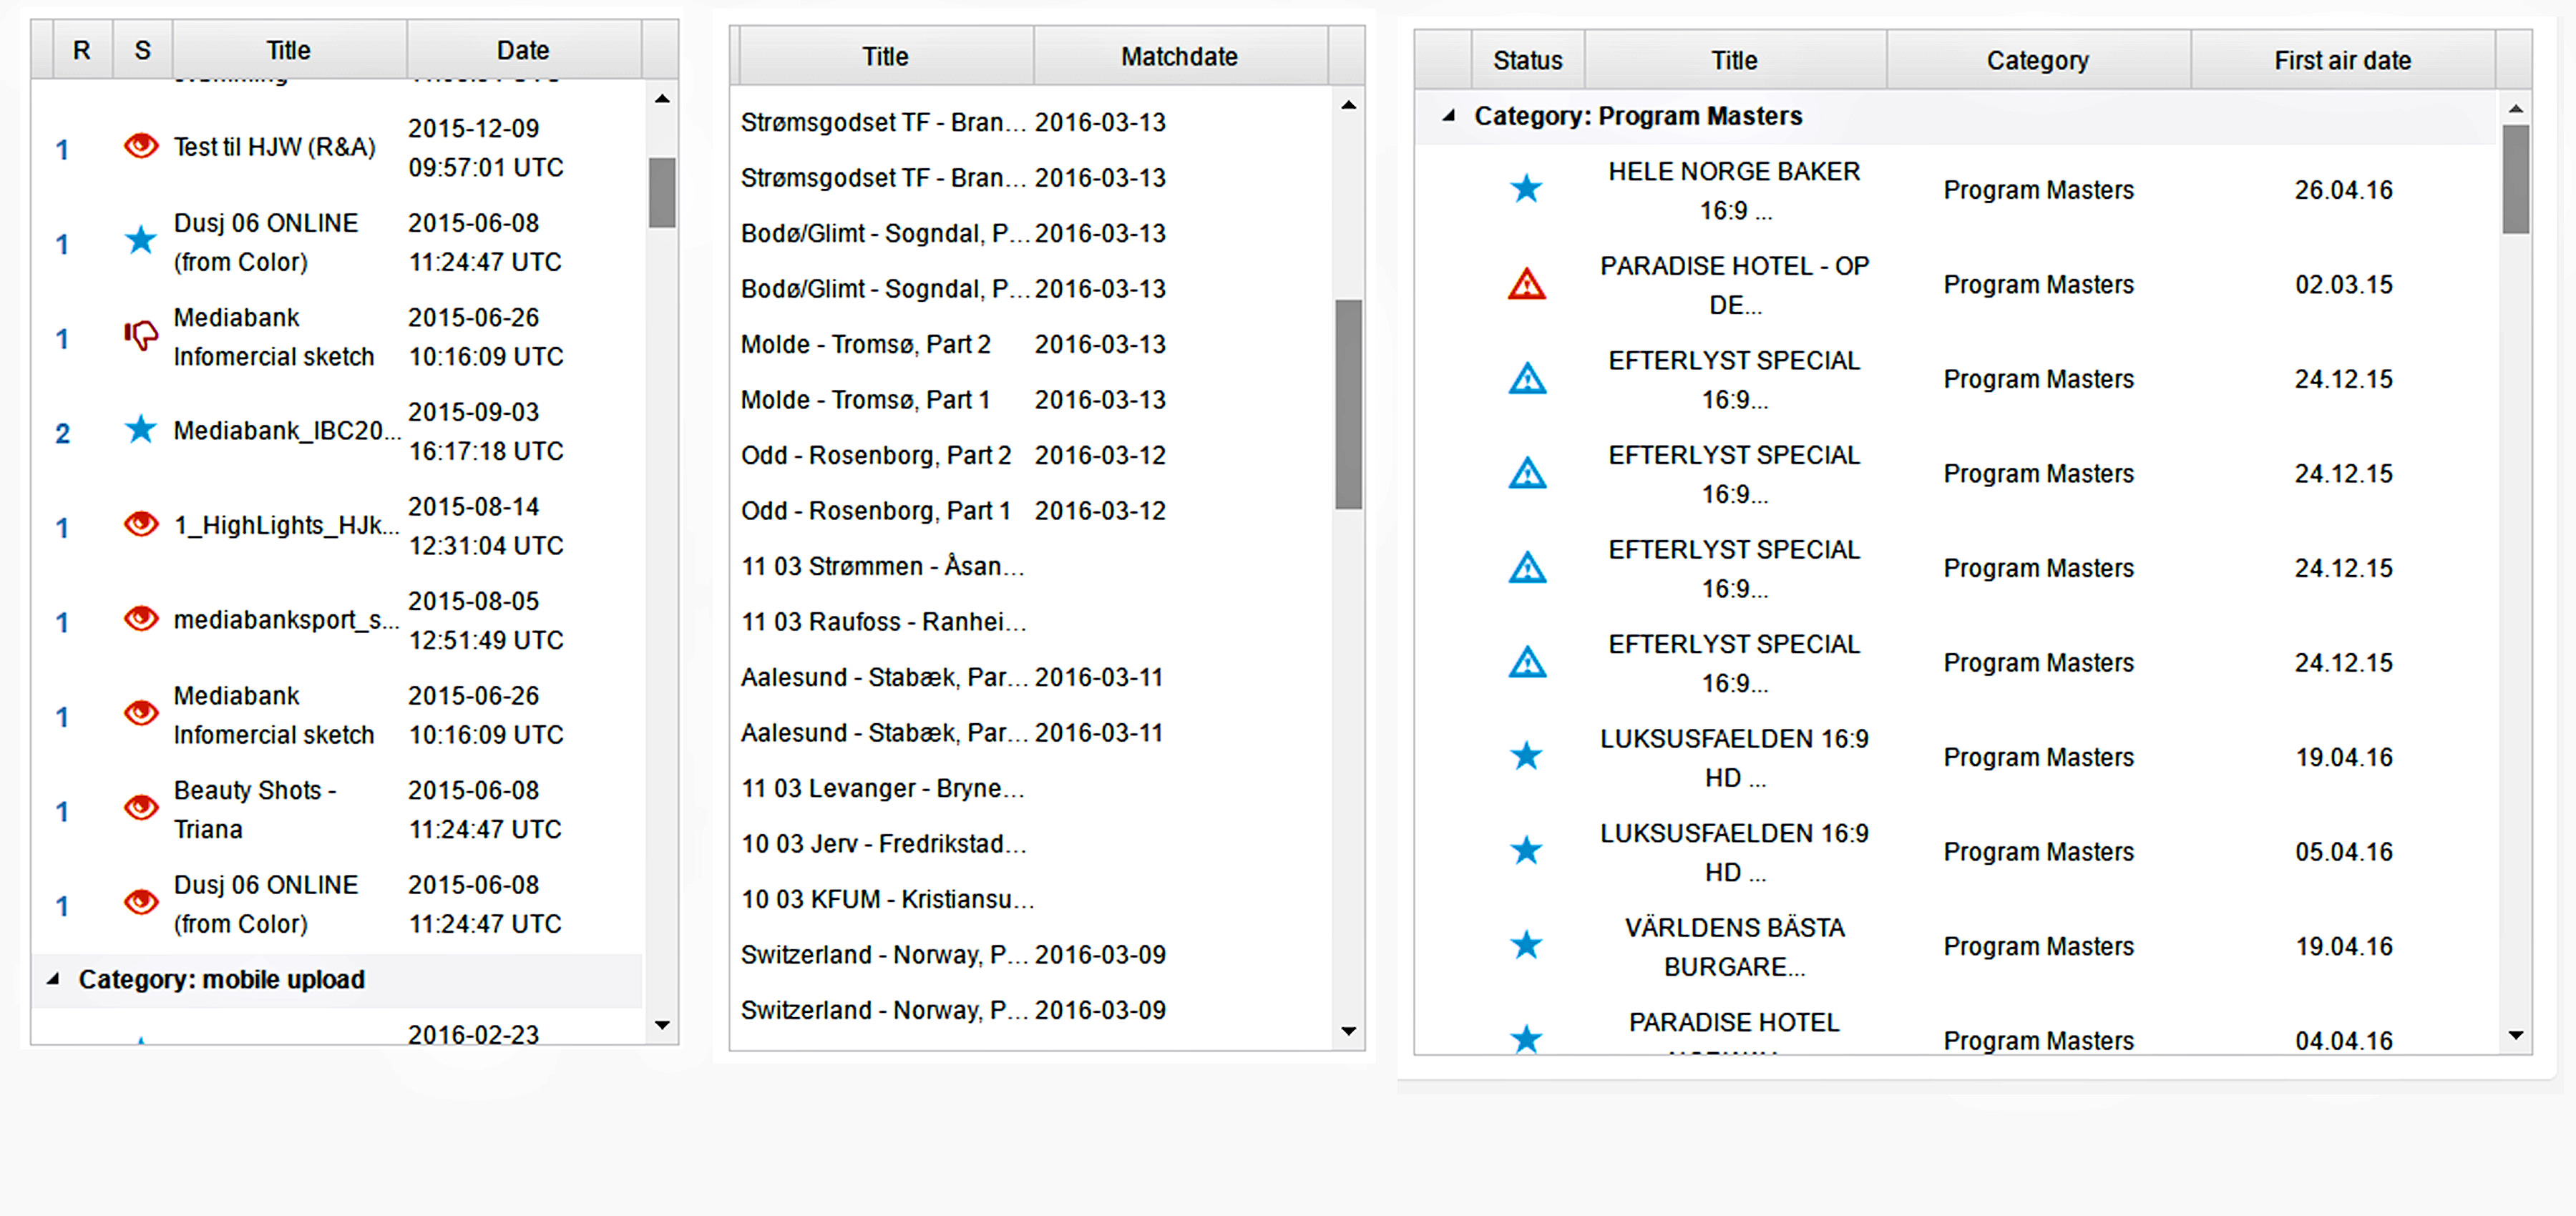Collapse Category: Program Masters group

click(x=1448, y=116)
